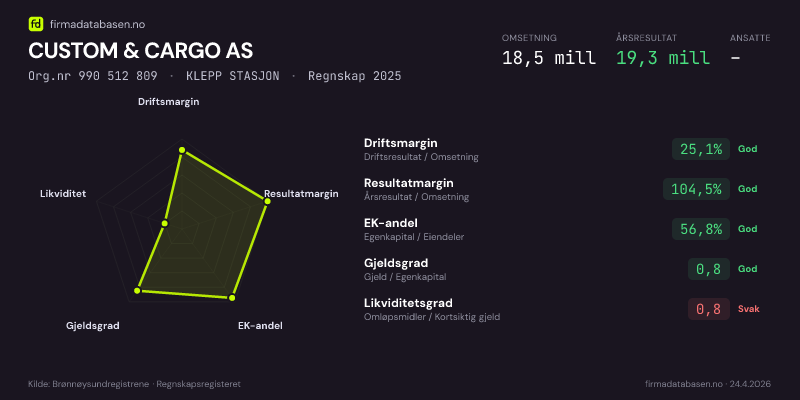Viewport: 800px width, 400px height.
Task: Select the CUSTOM & CARGO AS company title
Action: [x=141, y=50]
